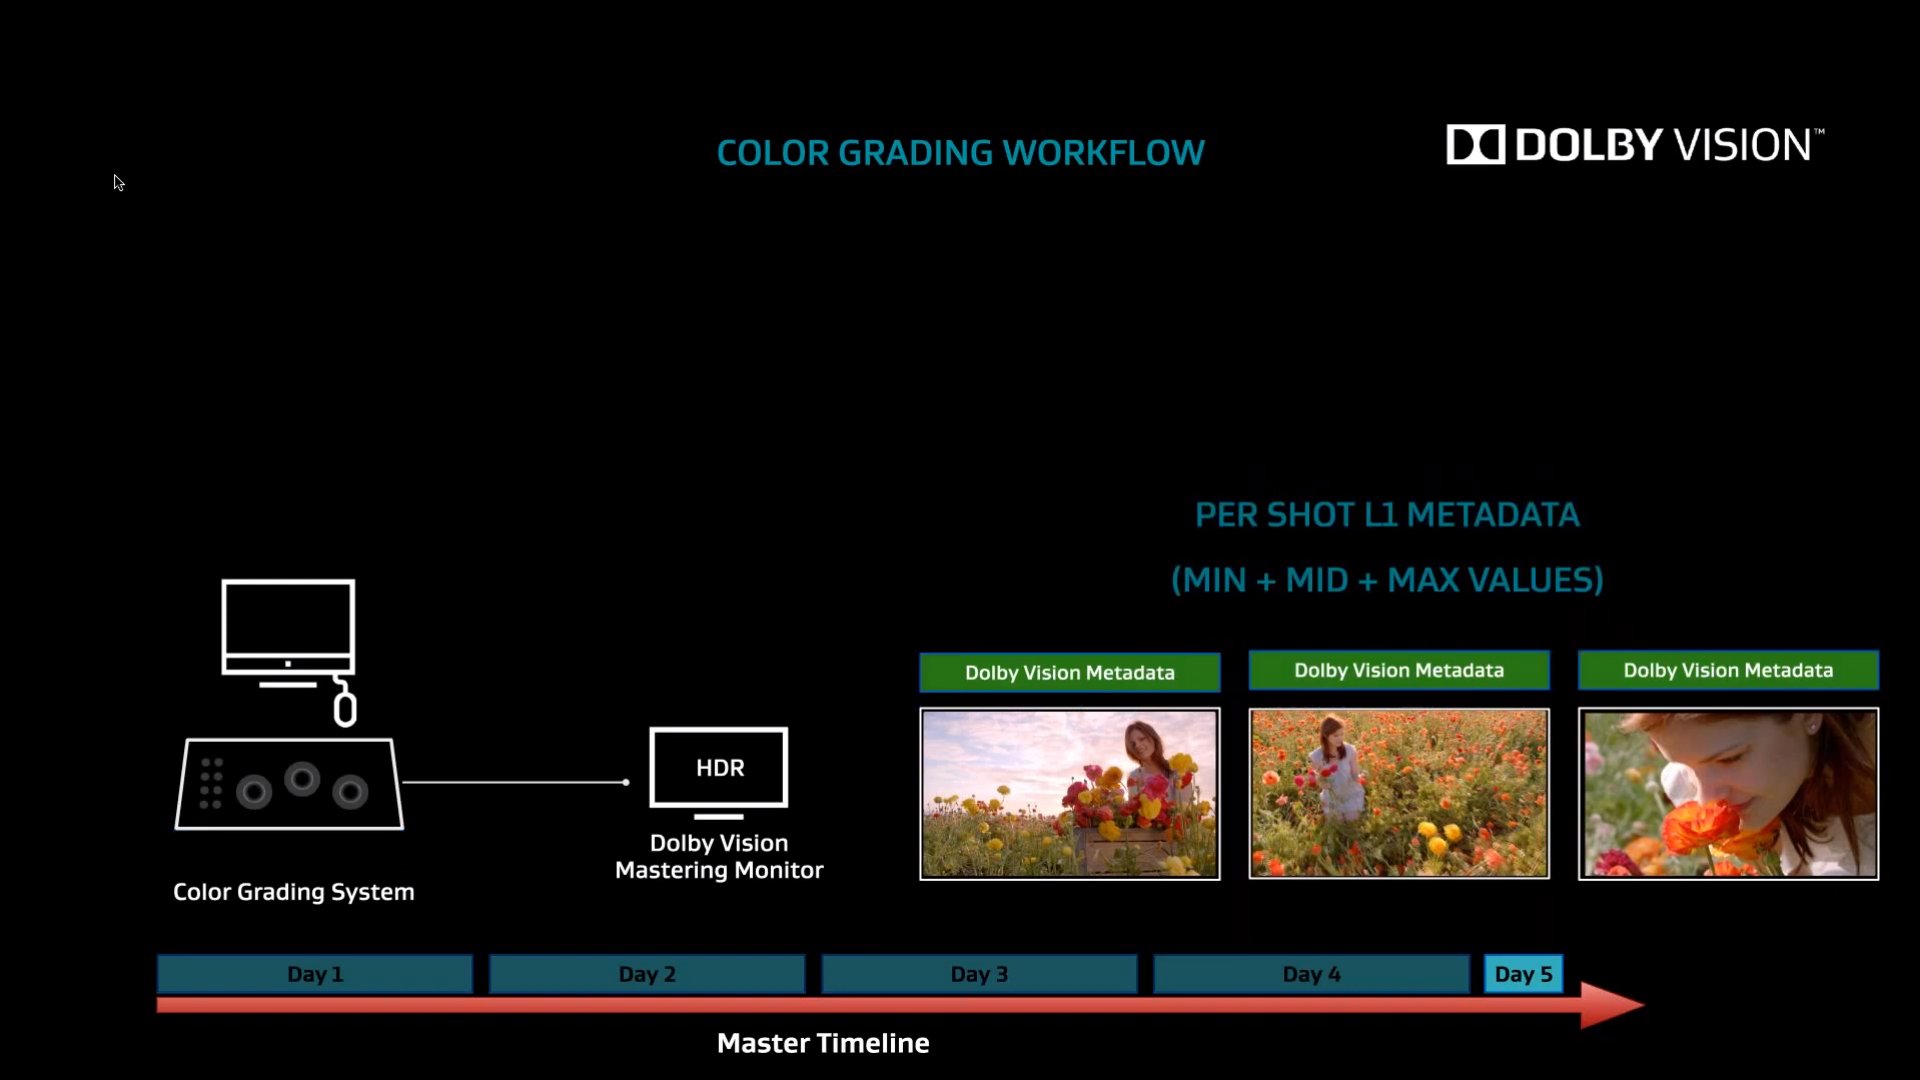This screenshot has width=1920, height=1080.
Task: Click the HDR mastering monitor icon
Action: [719, 772]
